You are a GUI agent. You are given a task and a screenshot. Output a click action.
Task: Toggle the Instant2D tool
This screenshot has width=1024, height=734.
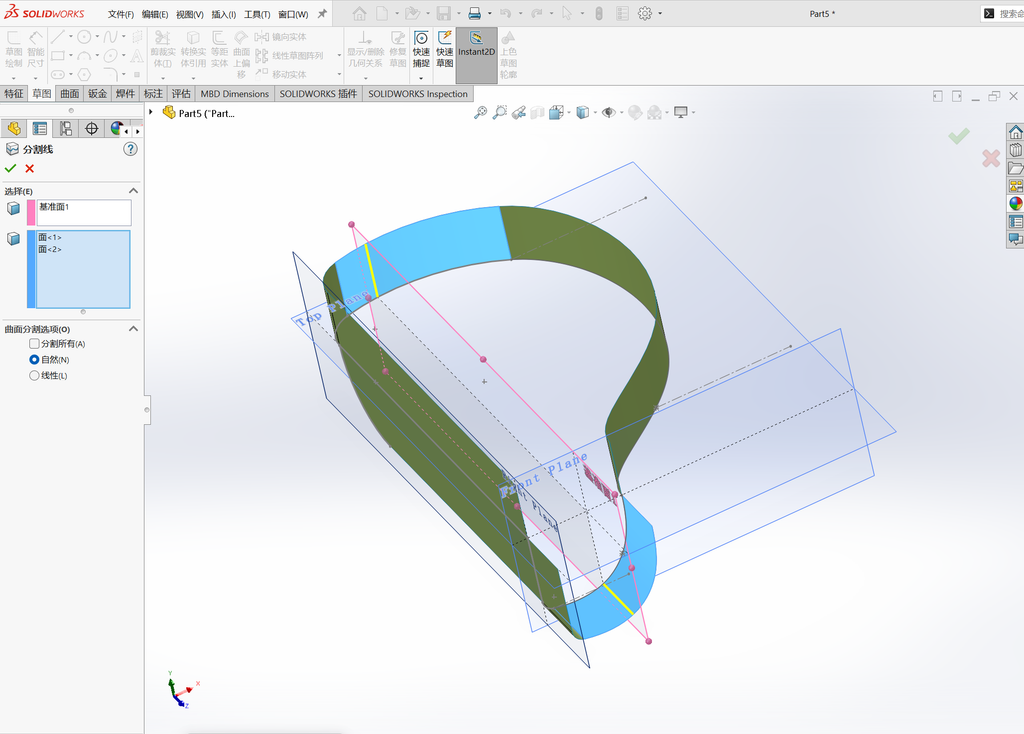click(x=476, y=55)
